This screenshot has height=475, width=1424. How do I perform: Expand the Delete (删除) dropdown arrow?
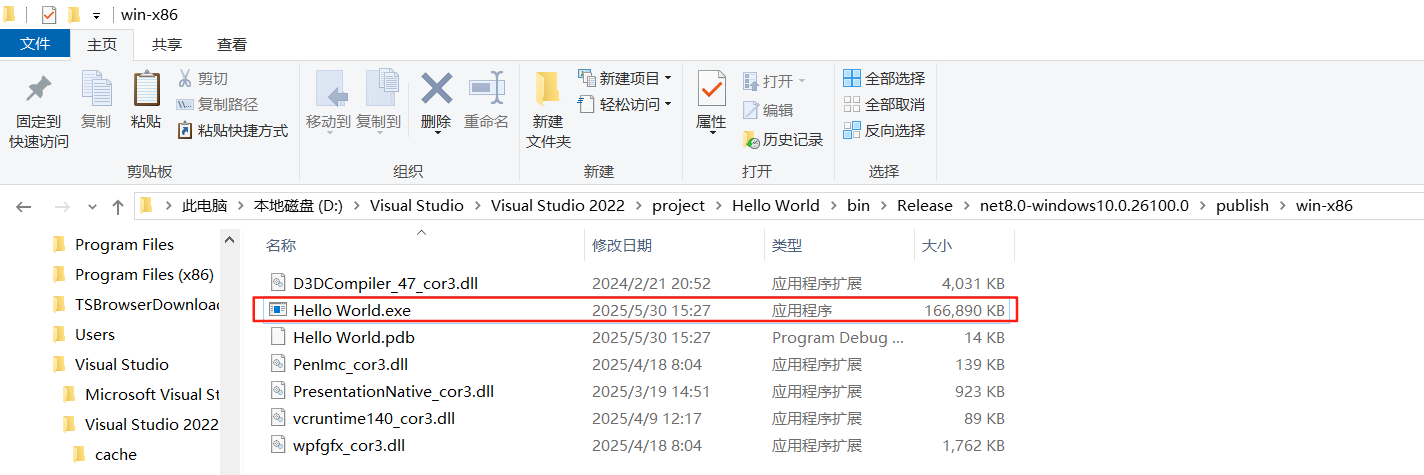pyautogui.click(x=436, y=131)
